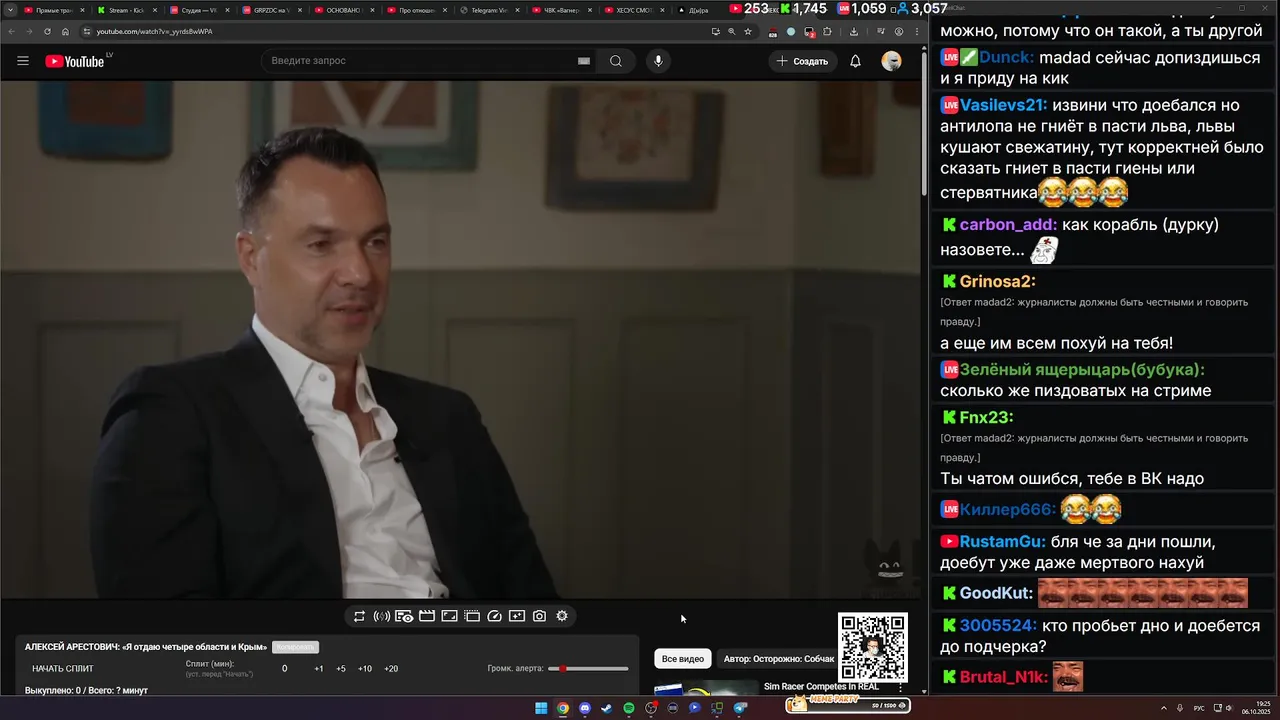This screenshot has height=720, width=1280.
Task: Click the YouTube search magnifier button
Action: coord(616,61)
